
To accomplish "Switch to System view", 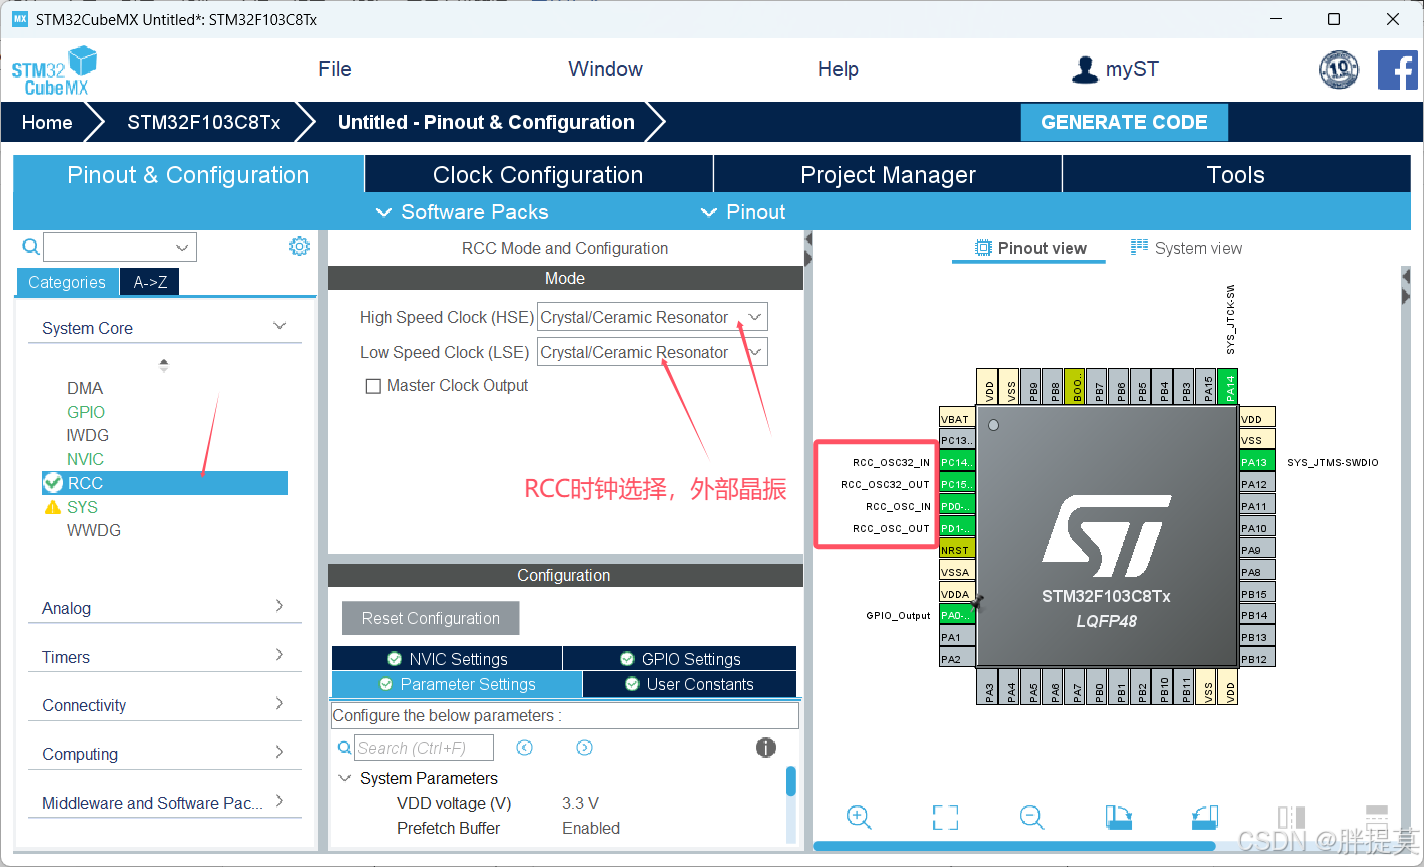I will (x=1187, y=248).
